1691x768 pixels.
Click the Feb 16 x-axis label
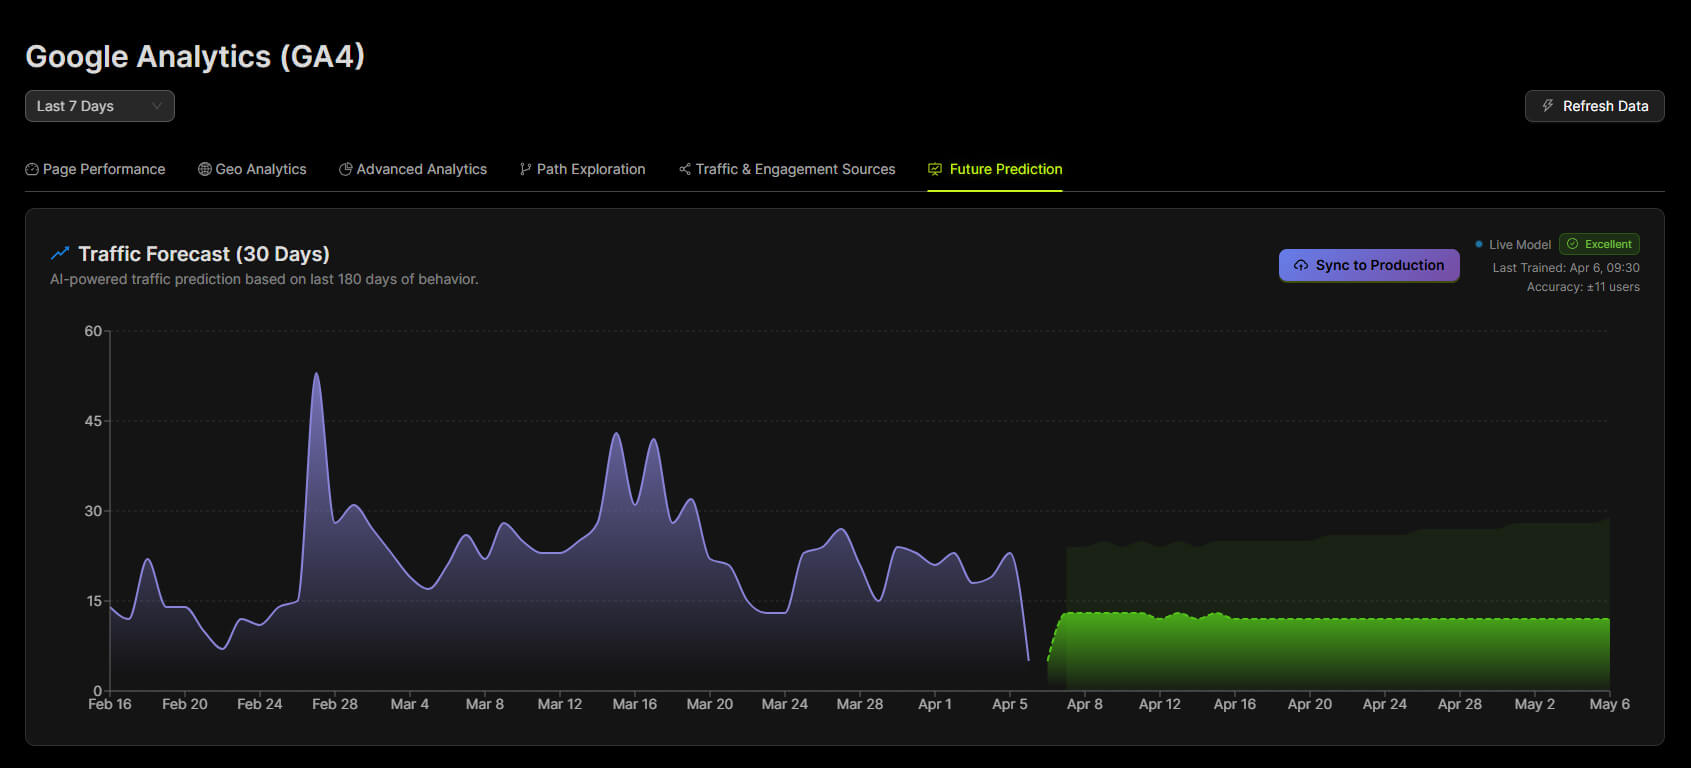pyautogui.click(x=110, y=704)
